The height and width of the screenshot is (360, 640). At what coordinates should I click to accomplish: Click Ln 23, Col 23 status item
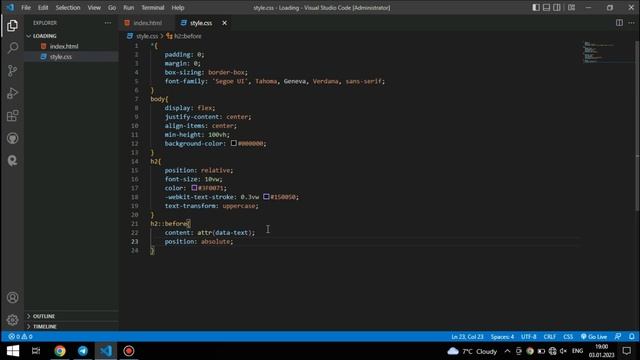point(467,337)
